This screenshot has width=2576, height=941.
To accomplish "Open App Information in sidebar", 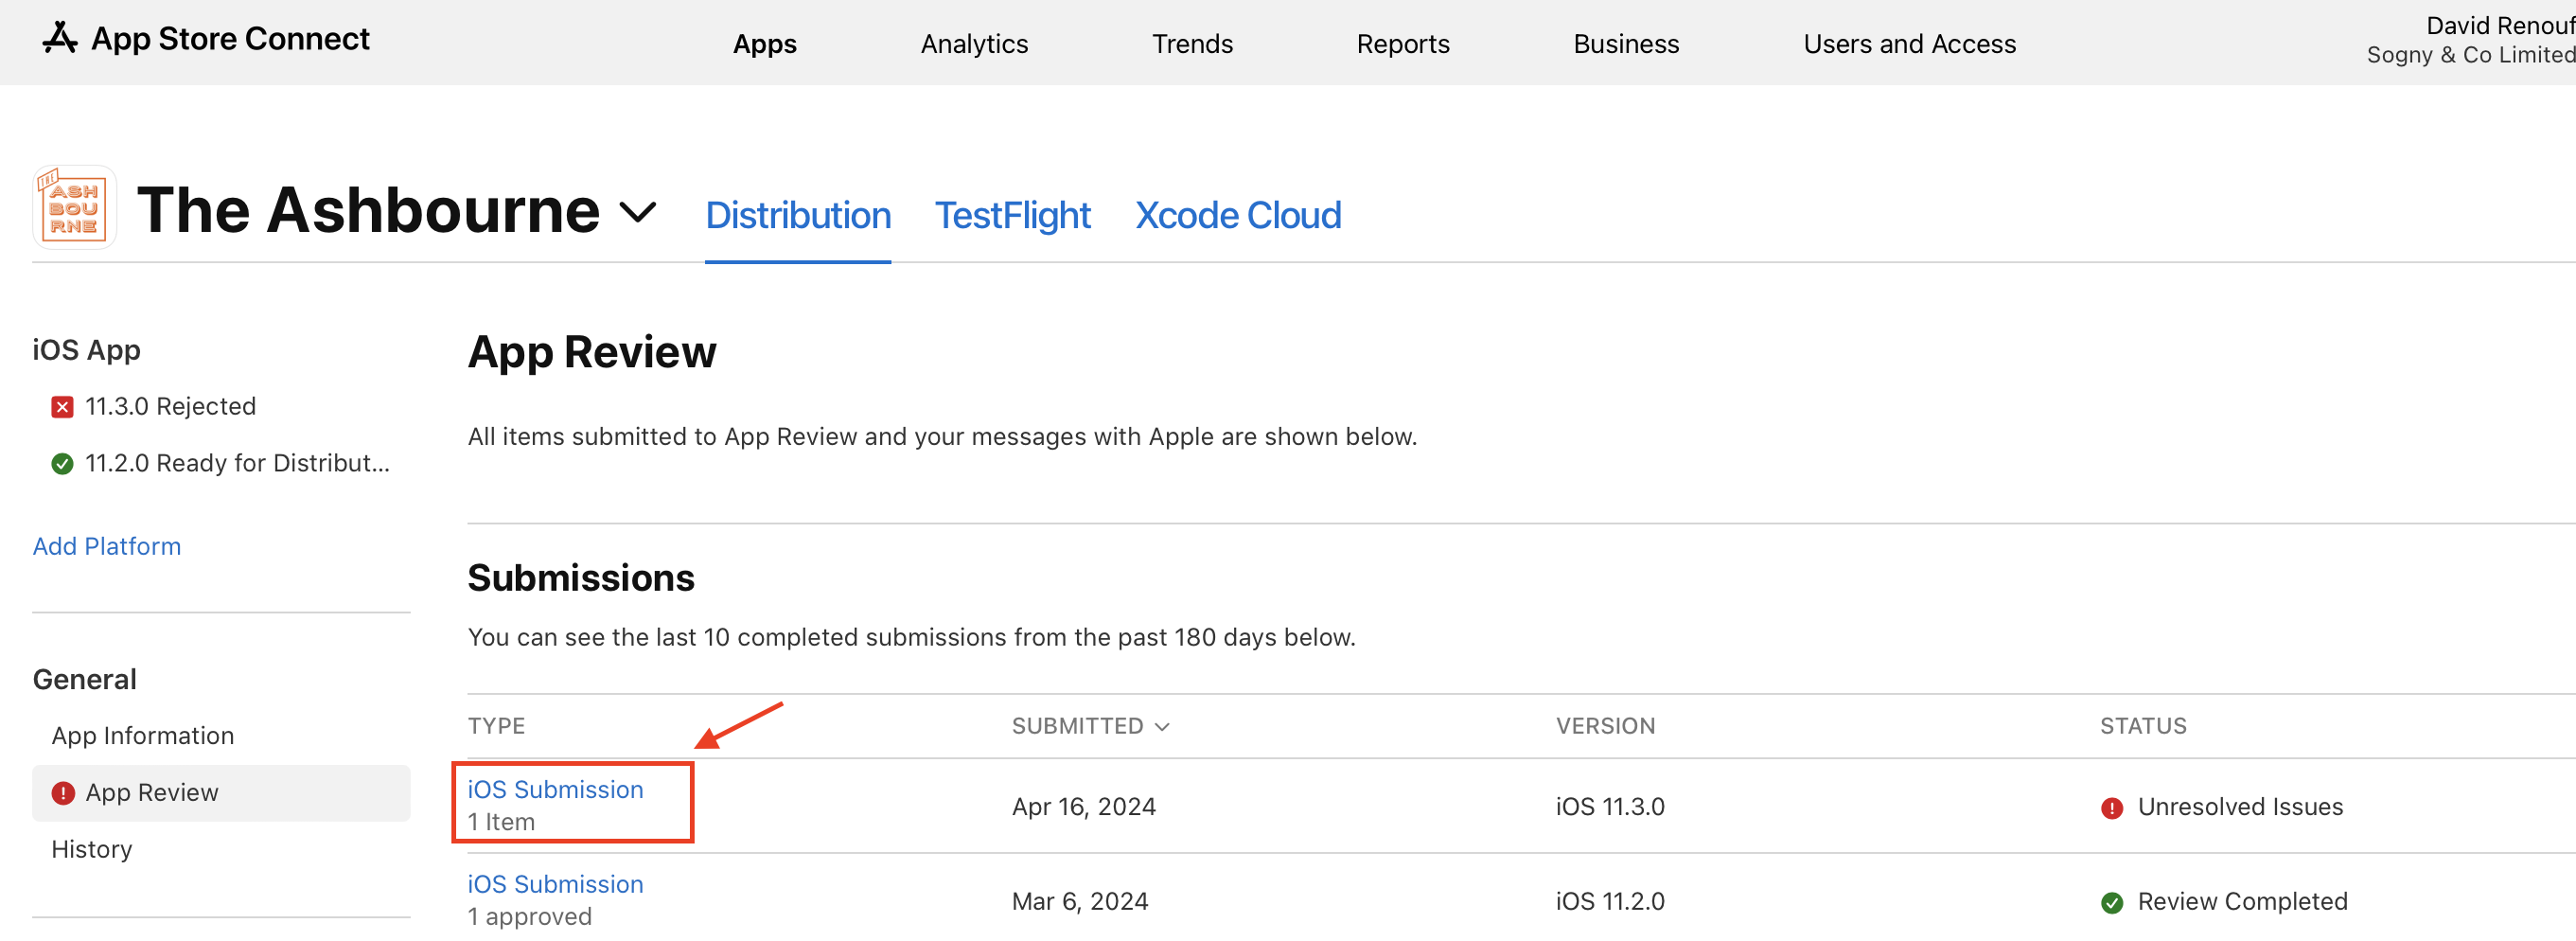I will point(143,736).
